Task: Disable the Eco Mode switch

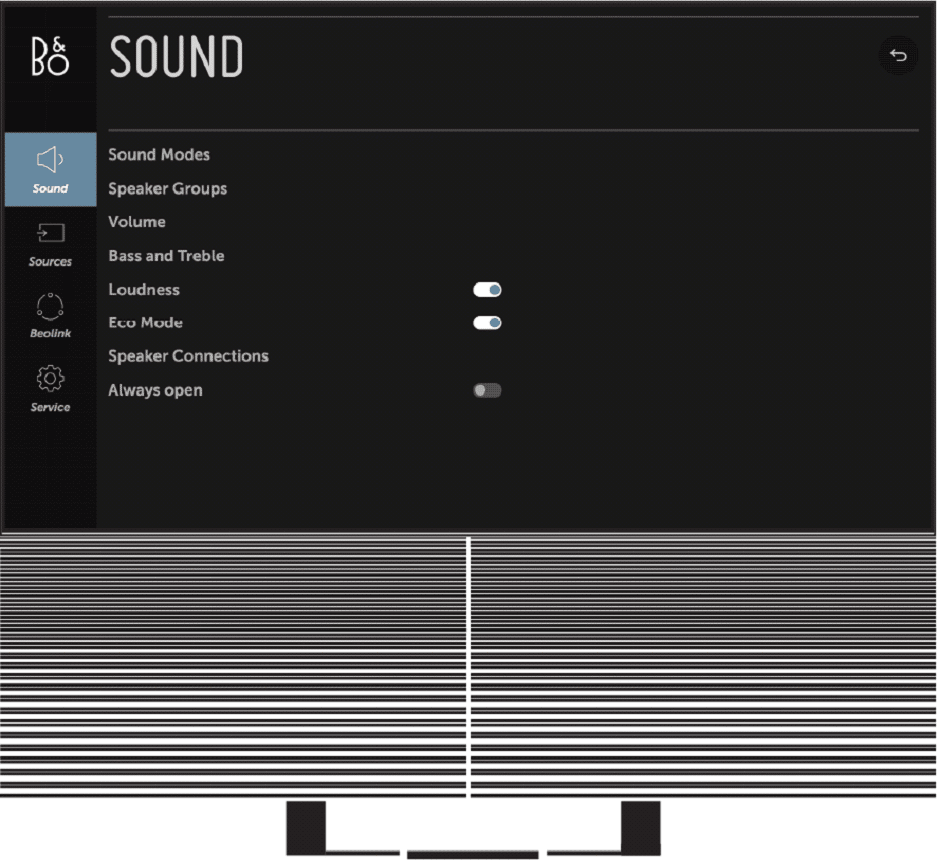Action: click(x=487, y=323)
